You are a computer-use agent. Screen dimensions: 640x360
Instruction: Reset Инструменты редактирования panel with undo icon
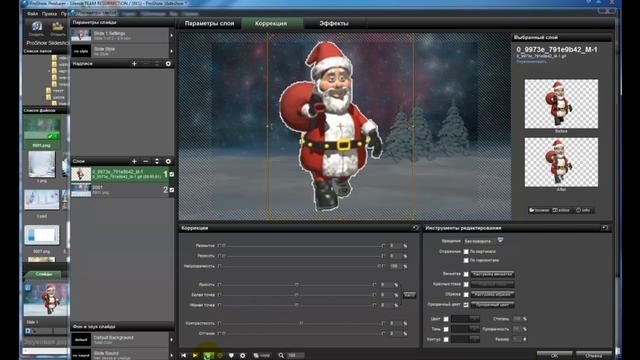click(x=605, y=228)
